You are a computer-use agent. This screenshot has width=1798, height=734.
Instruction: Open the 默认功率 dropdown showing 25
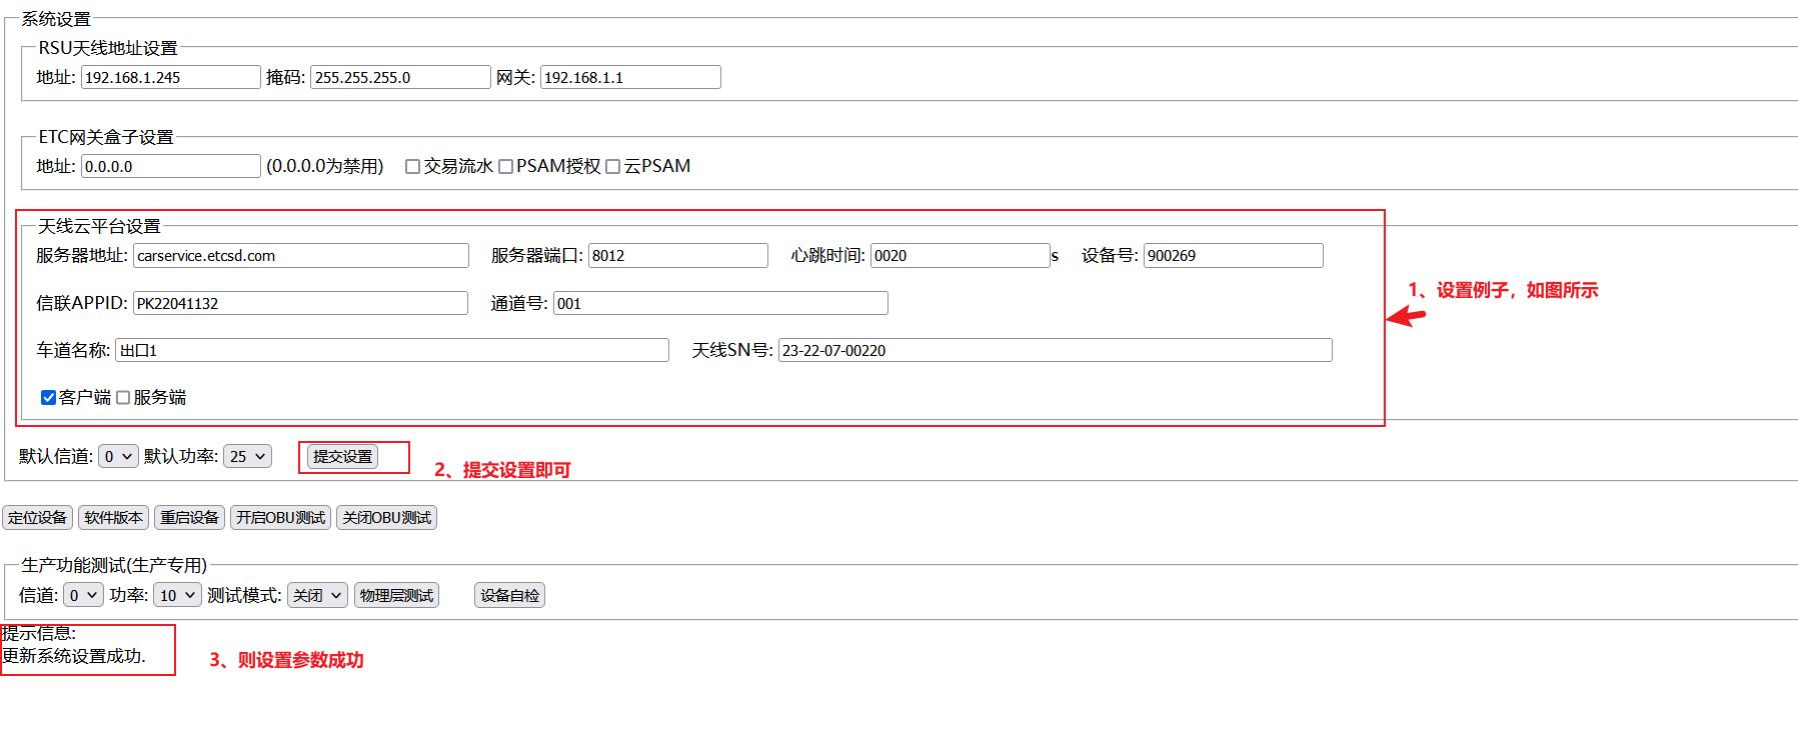tap(247, 456)
